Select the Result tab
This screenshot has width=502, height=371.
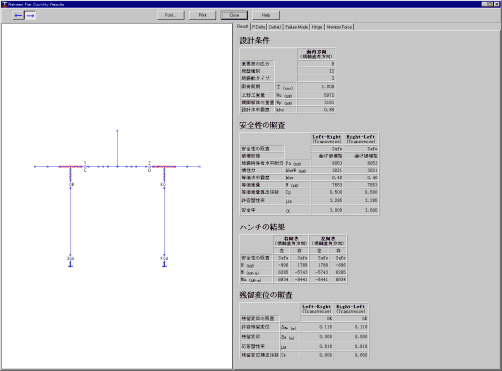242,26
